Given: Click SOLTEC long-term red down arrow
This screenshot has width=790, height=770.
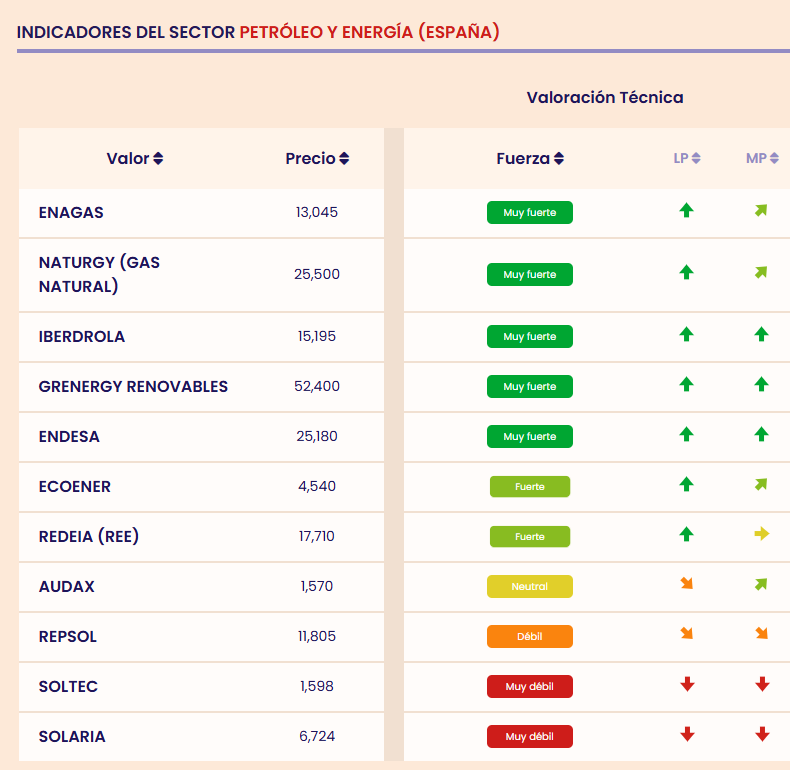Looking at the screenshot, I should [x=686, y=685].
